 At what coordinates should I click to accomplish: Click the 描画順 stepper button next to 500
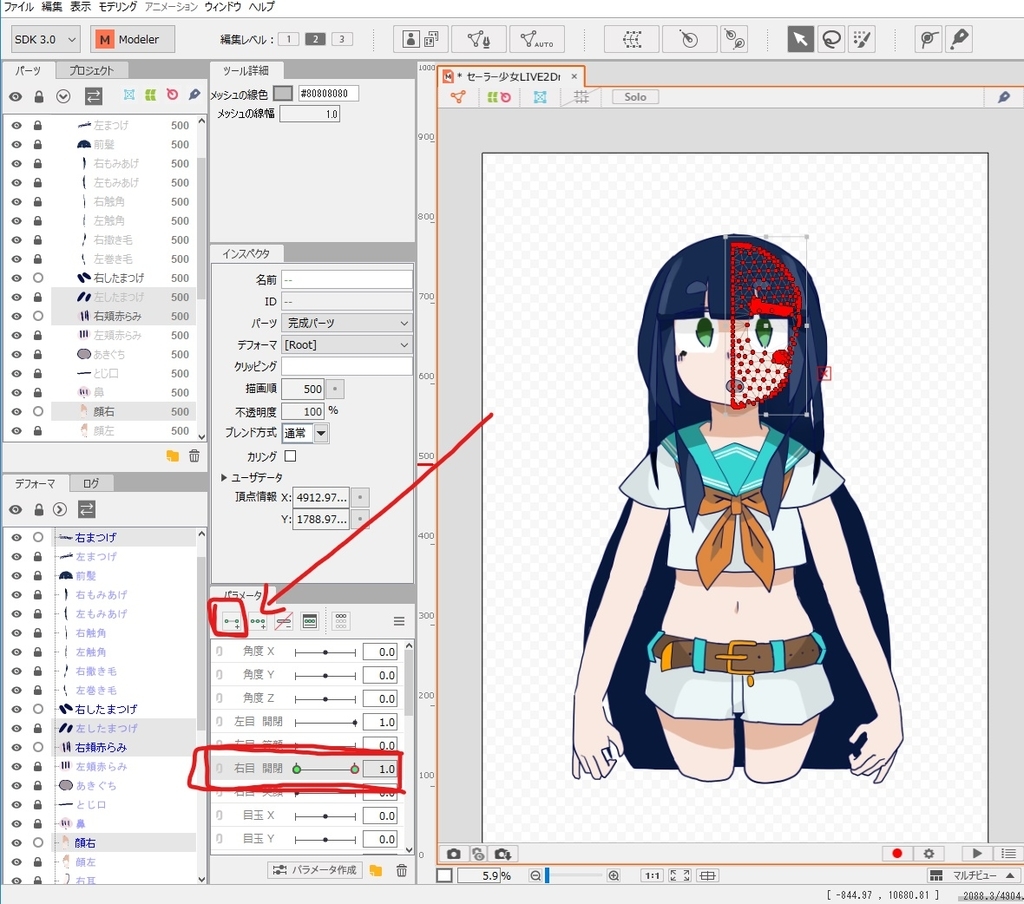pos(335,389)
